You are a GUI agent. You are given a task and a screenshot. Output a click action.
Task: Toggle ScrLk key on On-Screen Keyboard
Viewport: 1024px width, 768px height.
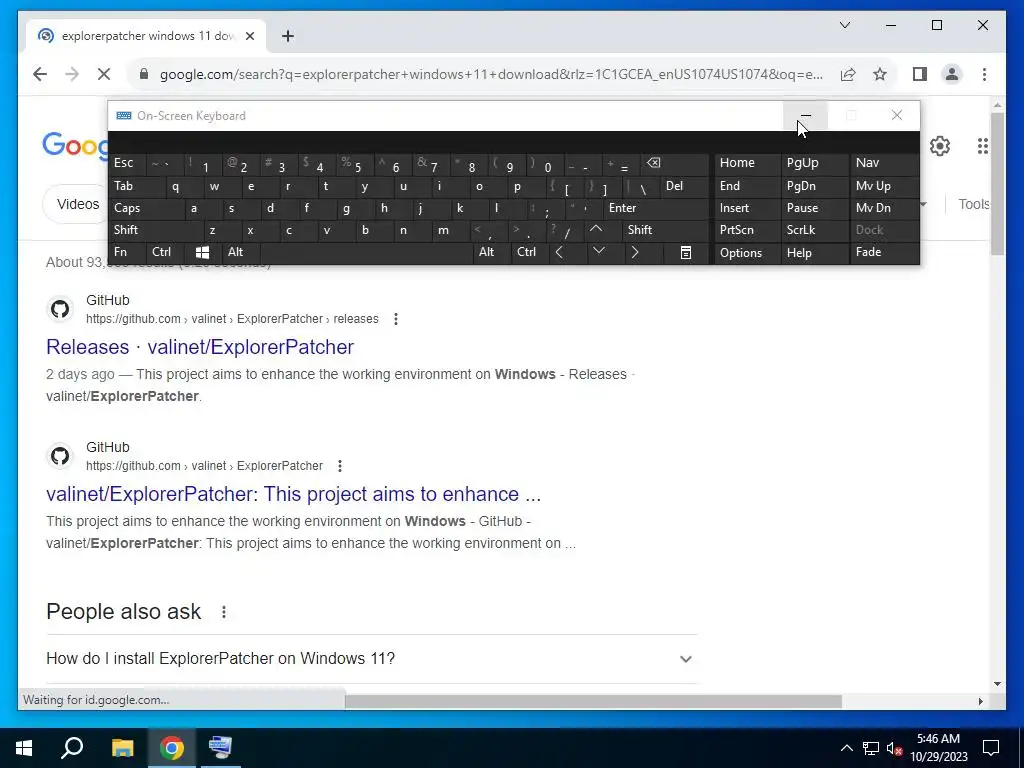[814, 230]
